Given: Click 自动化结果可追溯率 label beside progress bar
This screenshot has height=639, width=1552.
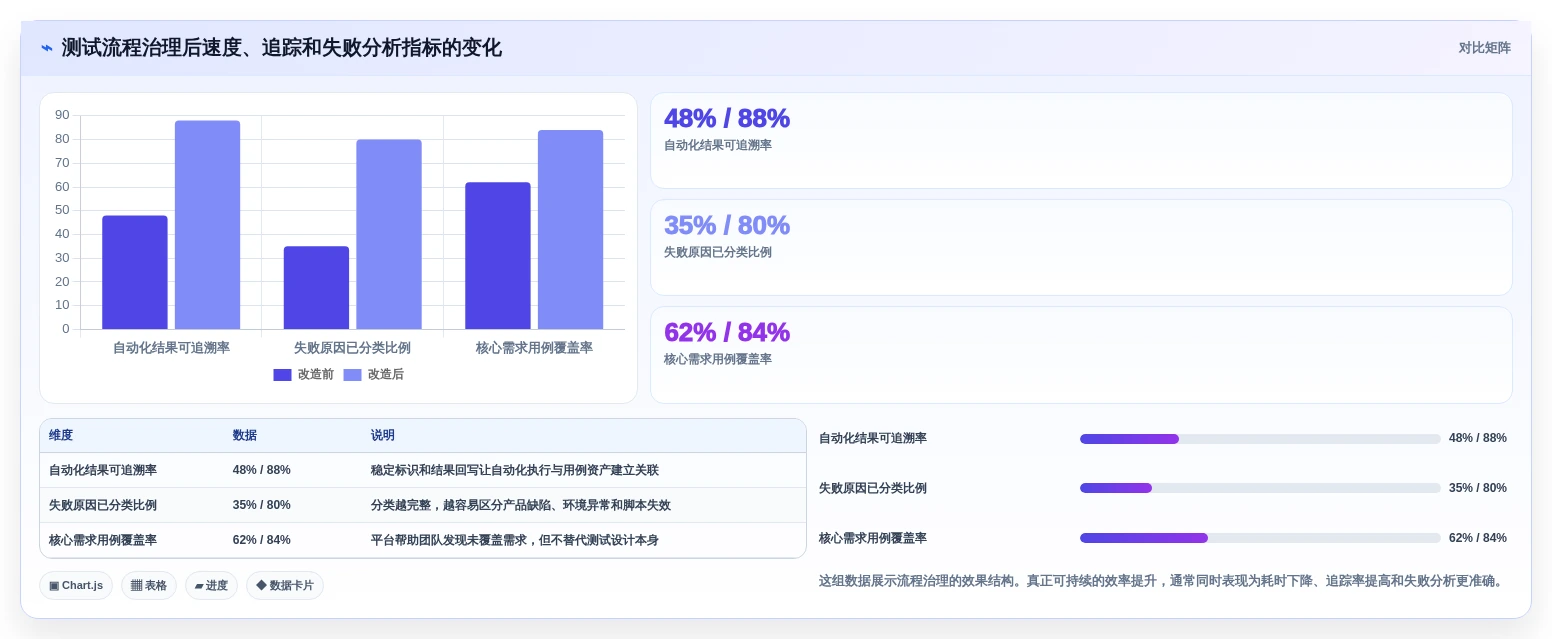Looking at the screenshot, I should coord(873,438).
